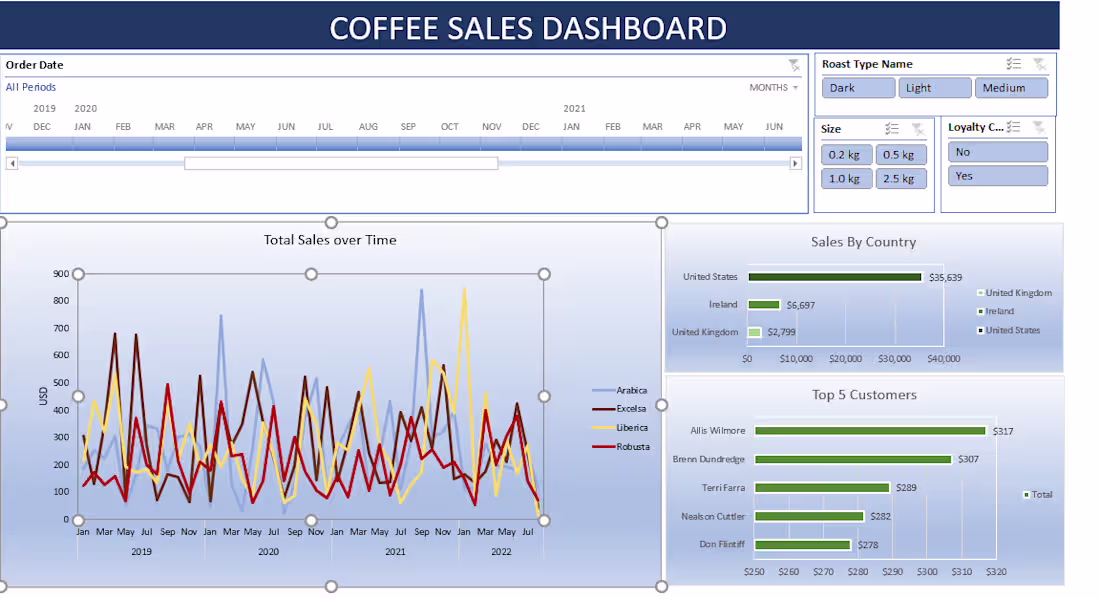Click the 1.0 kg size button

(846, 178)
